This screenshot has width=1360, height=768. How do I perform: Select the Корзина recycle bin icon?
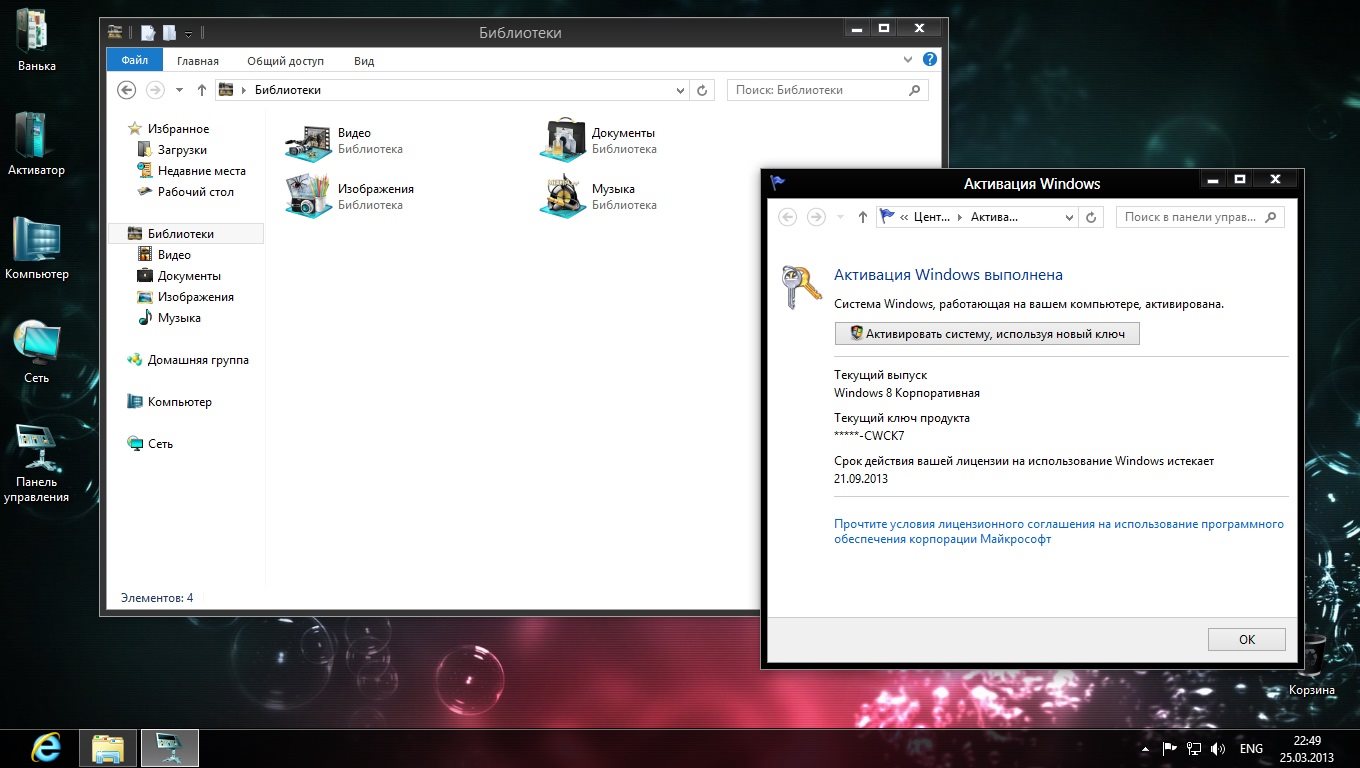tap(1311, 665)
